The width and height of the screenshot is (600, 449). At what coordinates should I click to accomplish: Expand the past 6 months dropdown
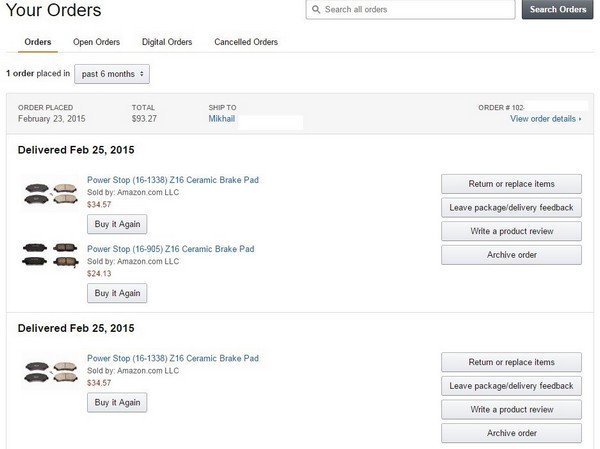pos(112,74)
